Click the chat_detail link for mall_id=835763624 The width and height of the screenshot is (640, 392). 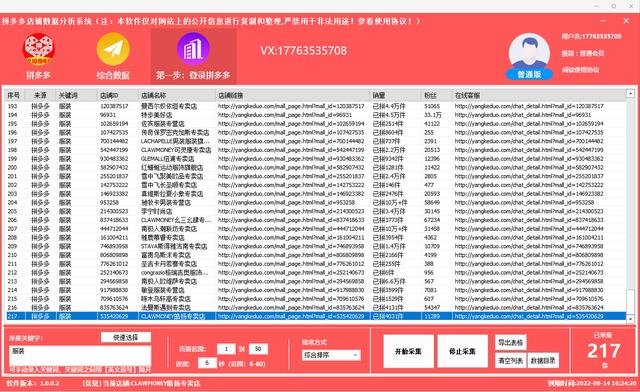tap(529, 307)
